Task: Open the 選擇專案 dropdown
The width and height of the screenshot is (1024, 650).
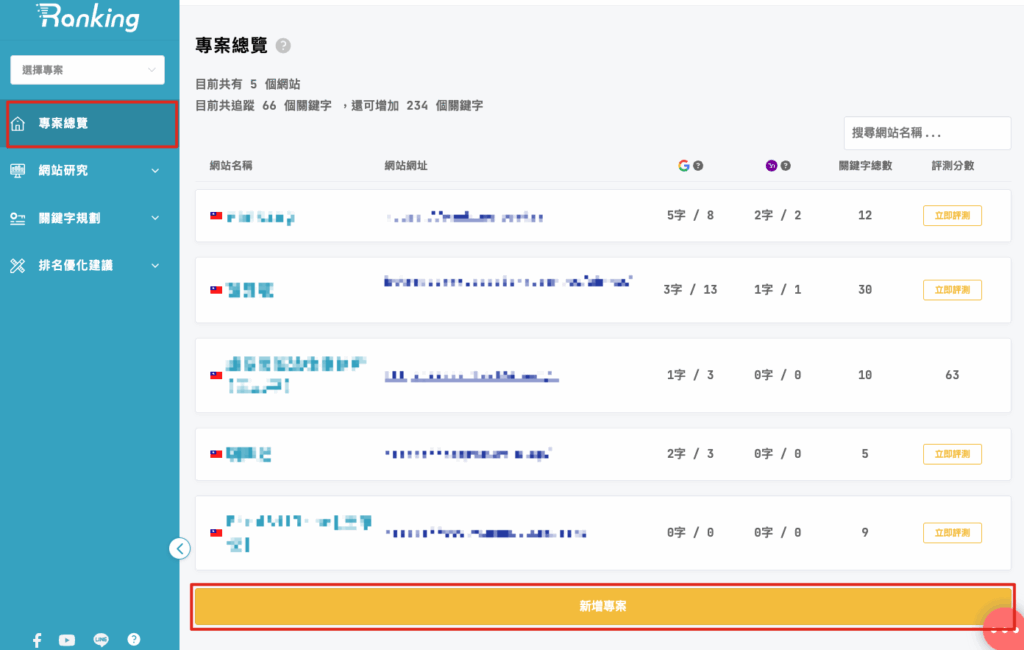Action: [87, 70]
